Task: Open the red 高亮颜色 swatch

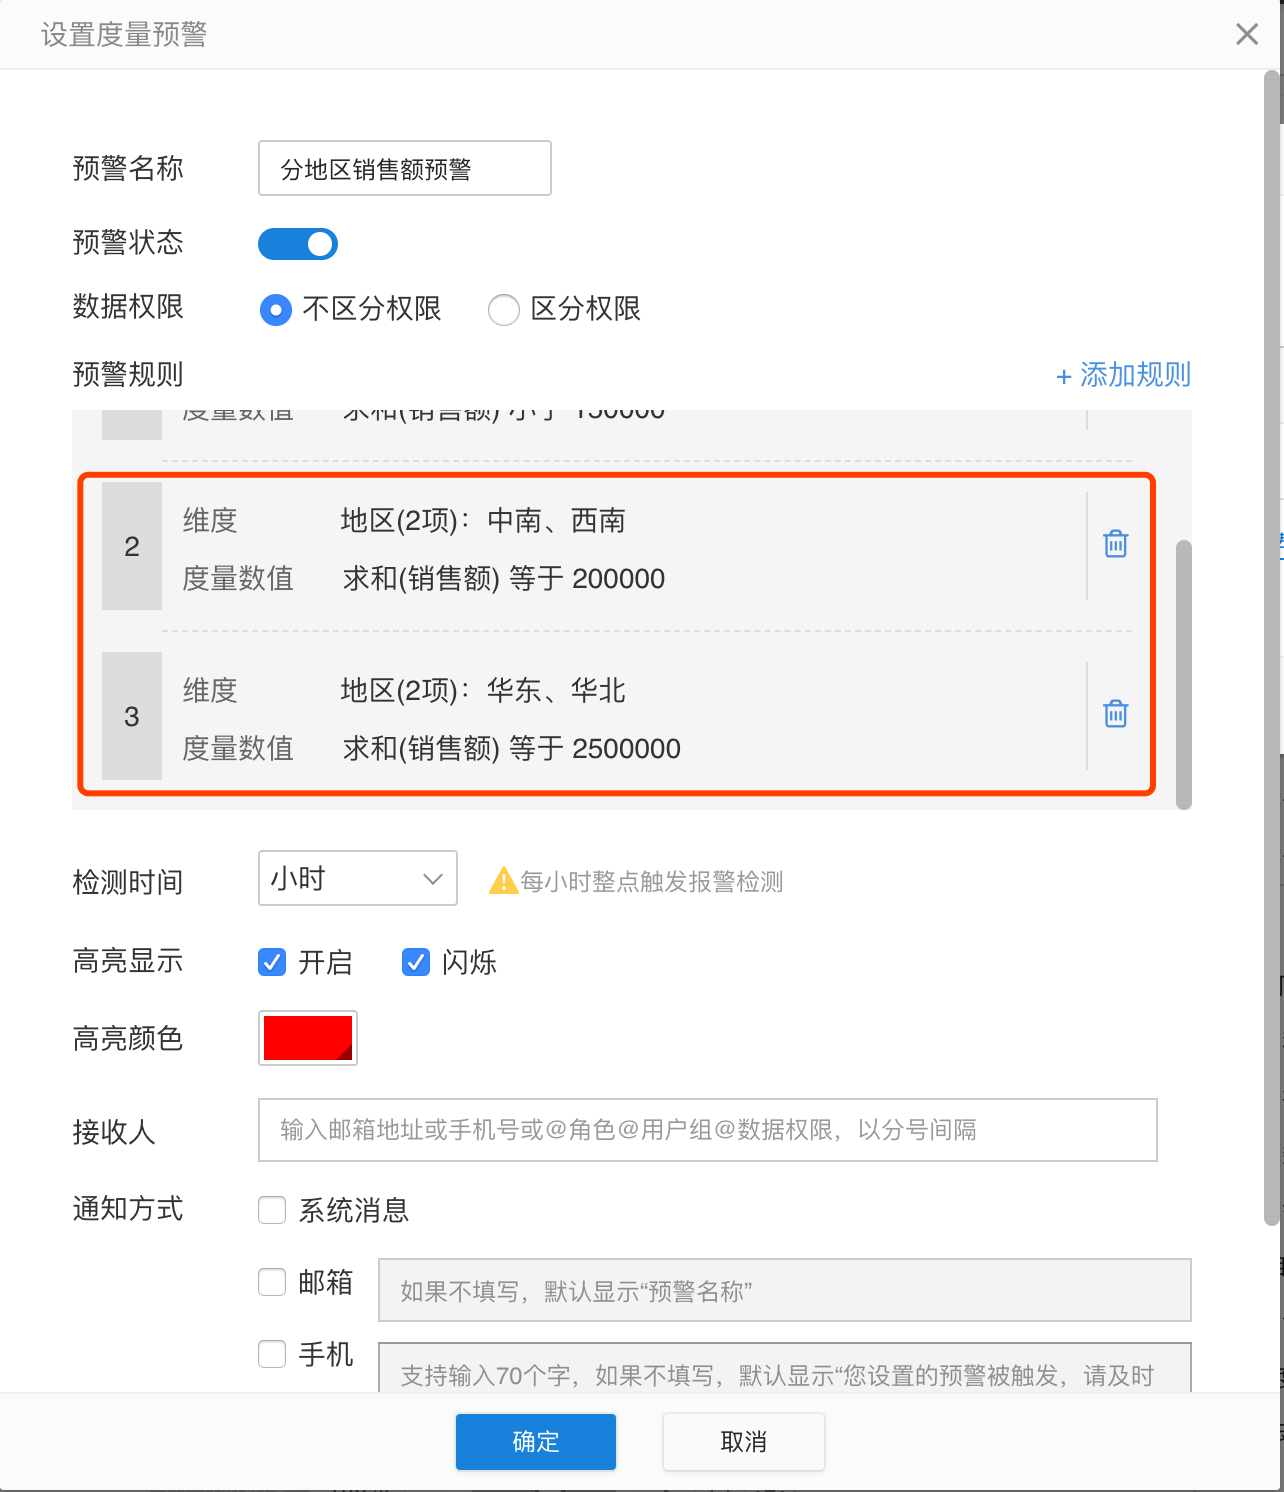Action: point(308,1038)
